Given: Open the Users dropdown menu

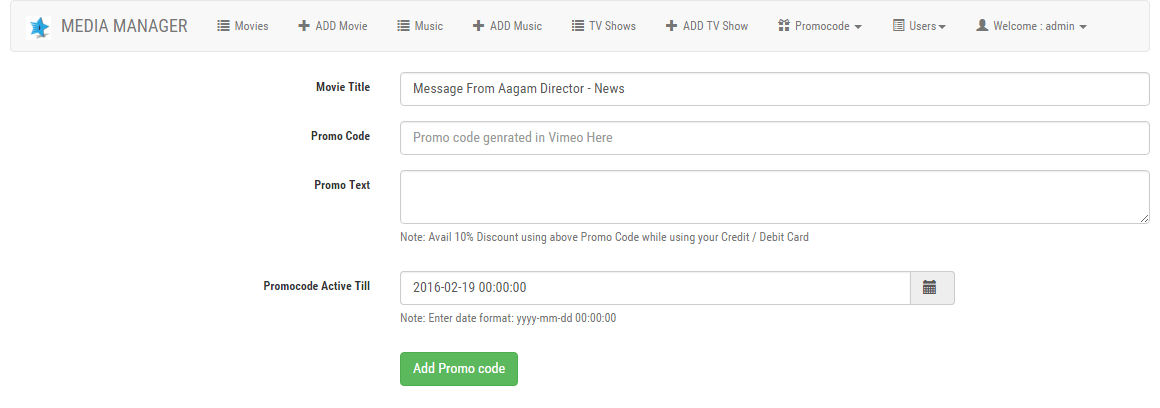Looking at the screenshot, I should tap(920, 26).
